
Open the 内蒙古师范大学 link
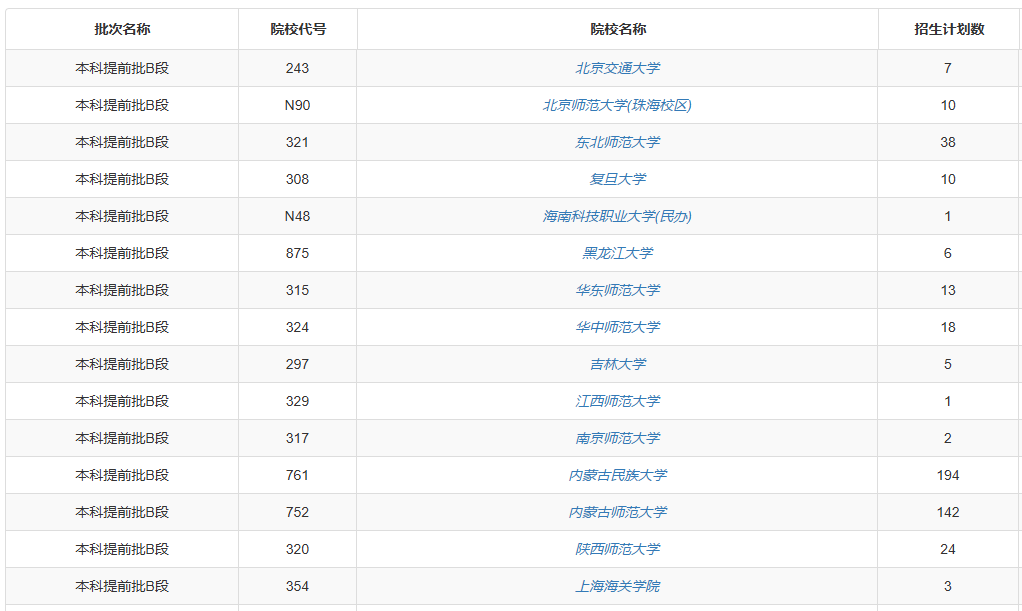(x=617, y=512)
